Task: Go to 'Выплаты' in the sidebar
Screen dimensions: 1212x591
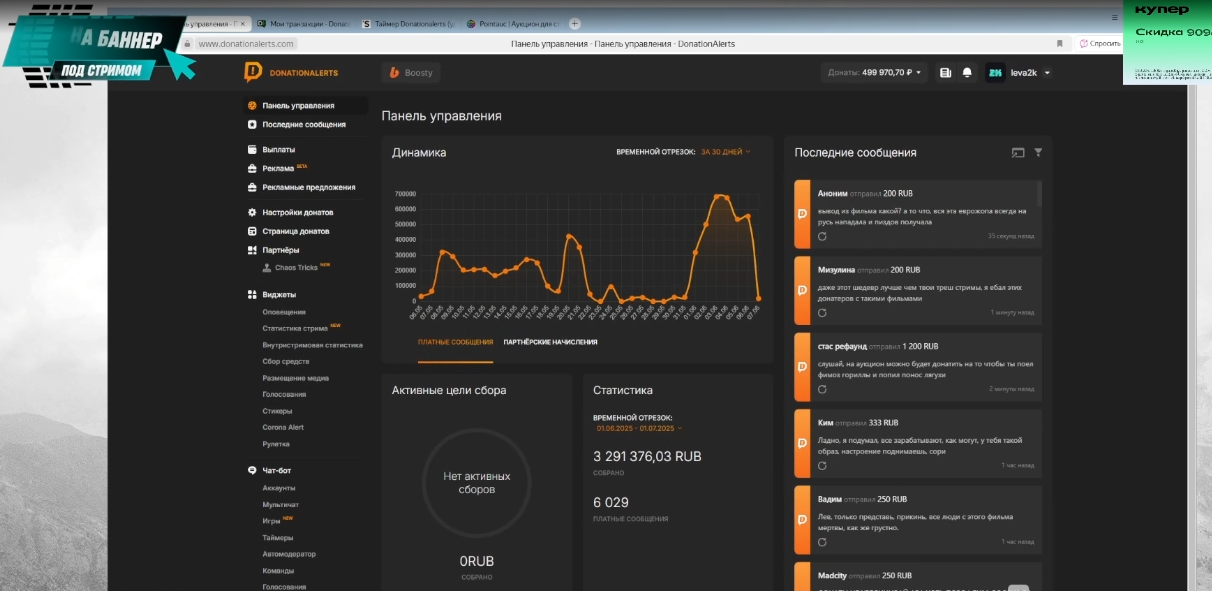Action: [278, 149]
